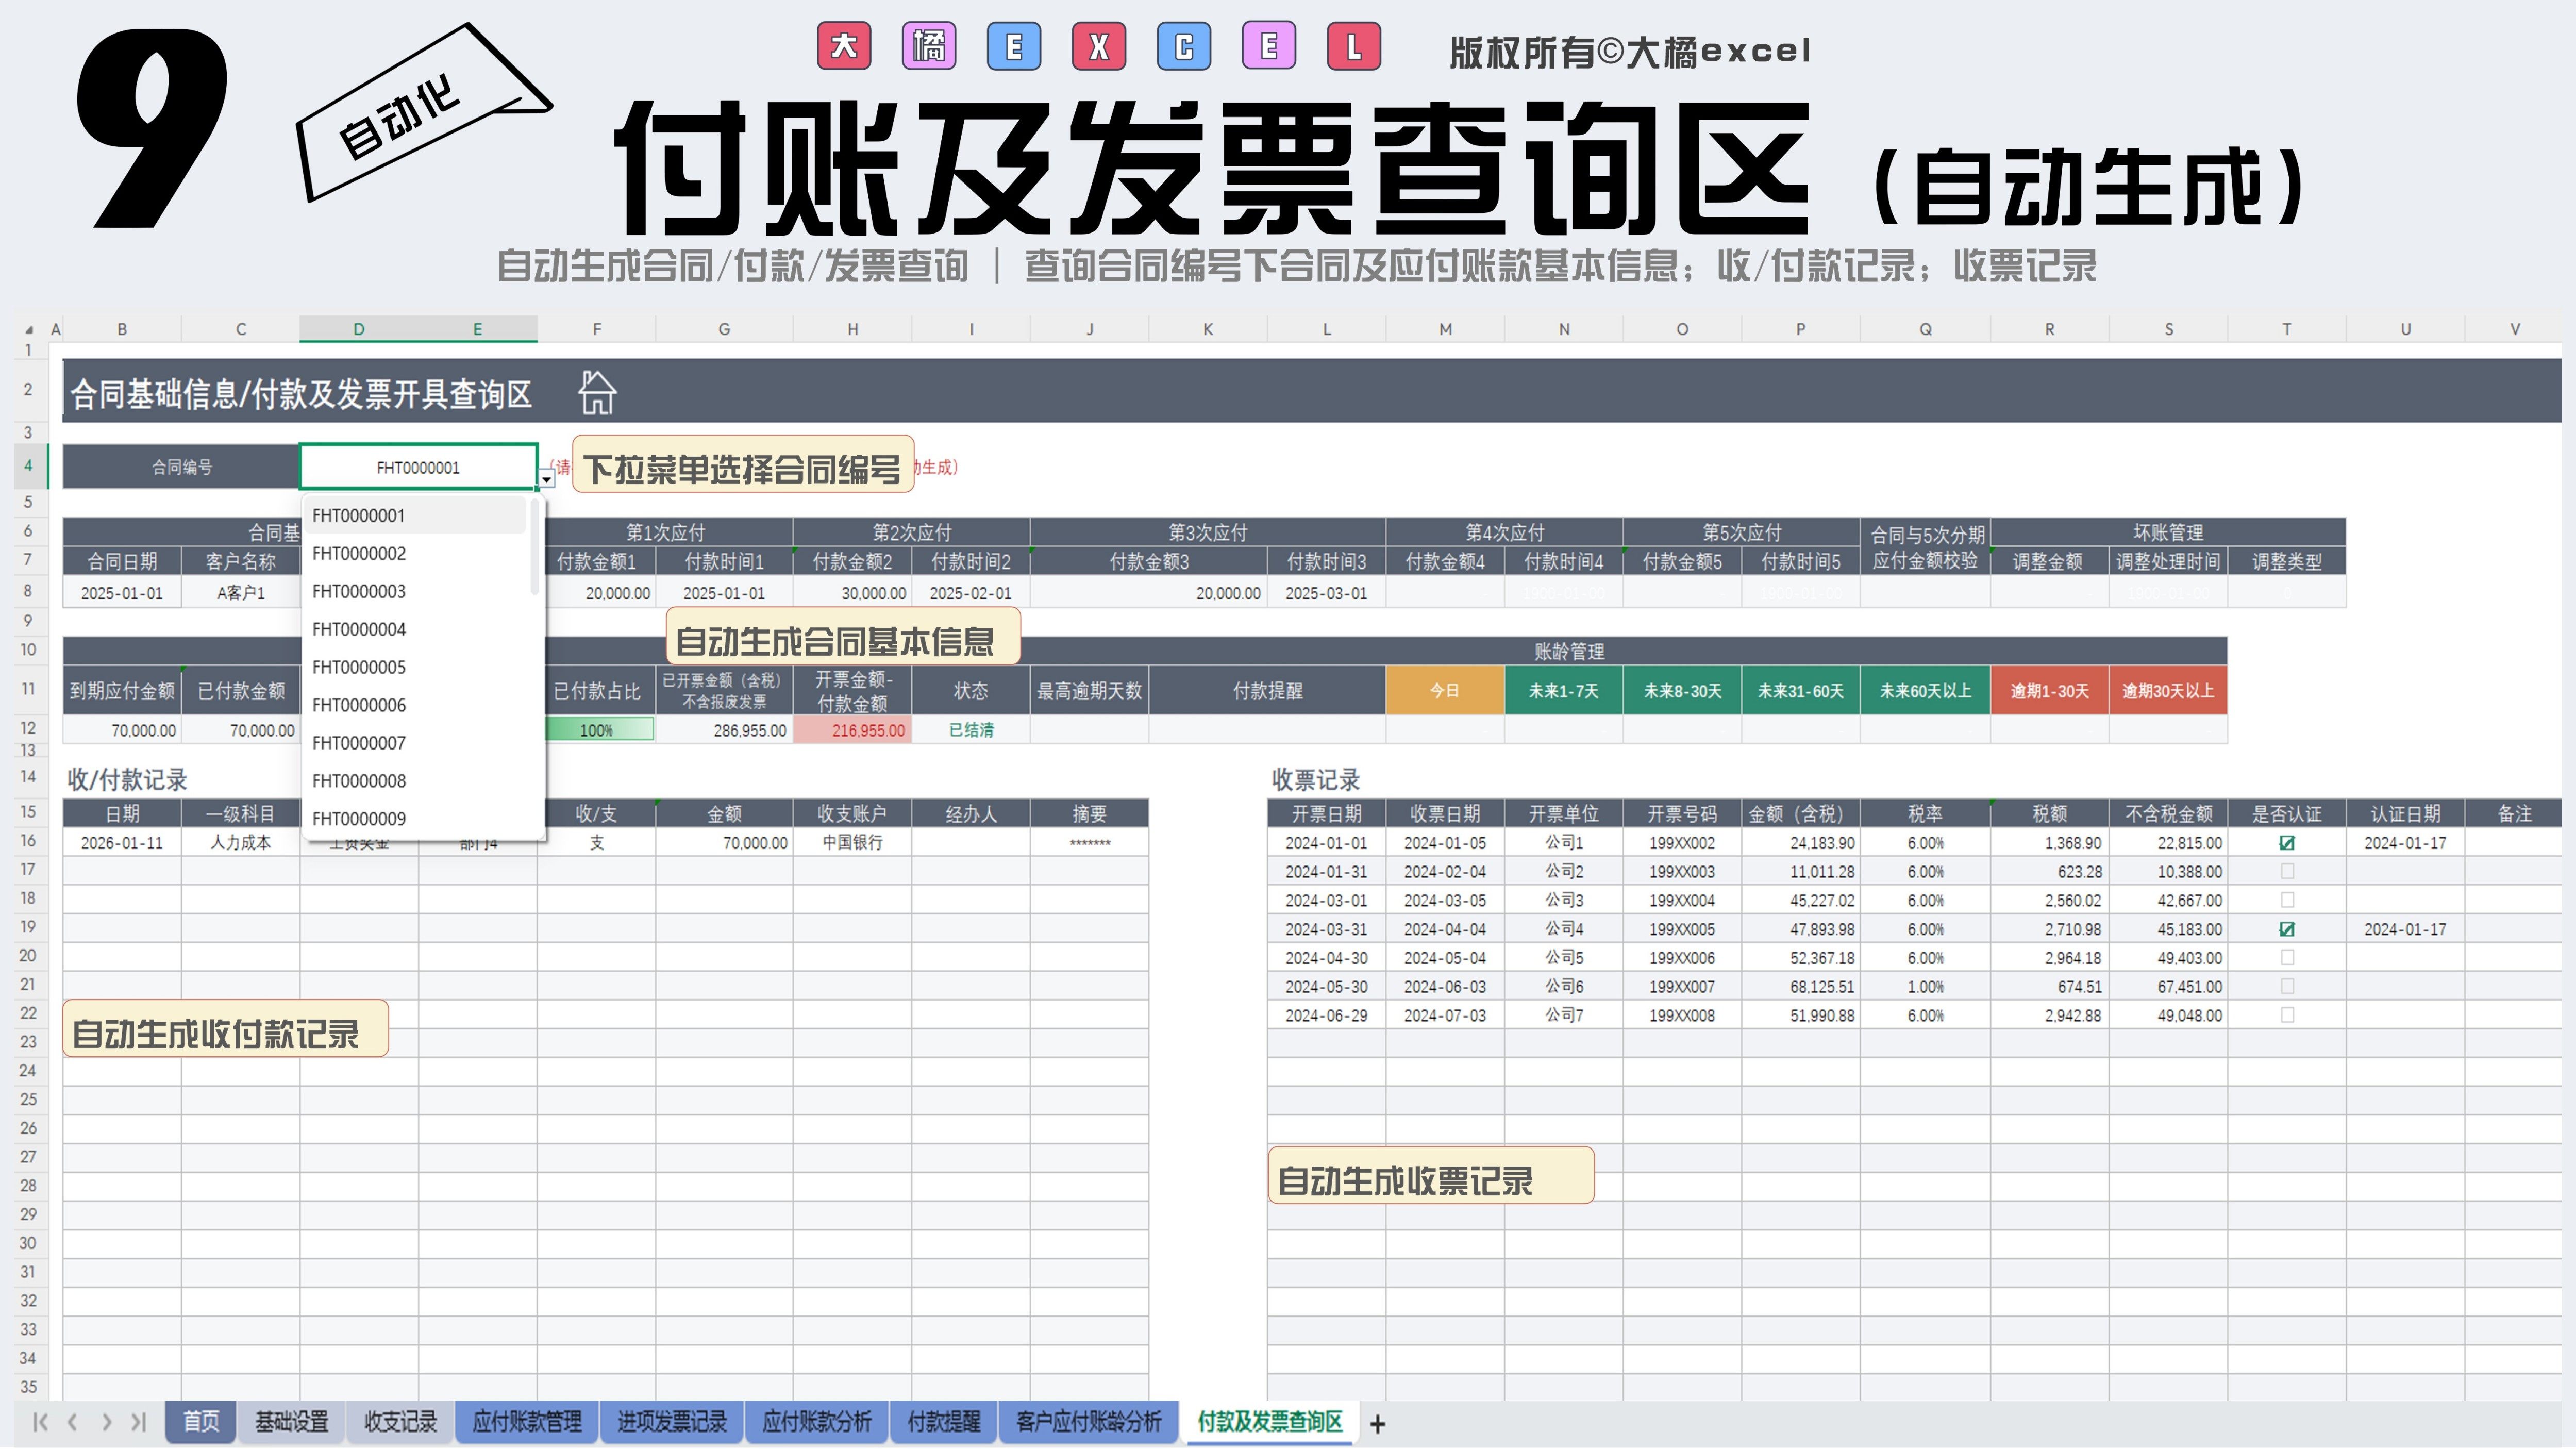This screenshot has width=2576, height=1449.
Task: Jump to last sheet navigation arrow
Action: [x=139, y=1421]
